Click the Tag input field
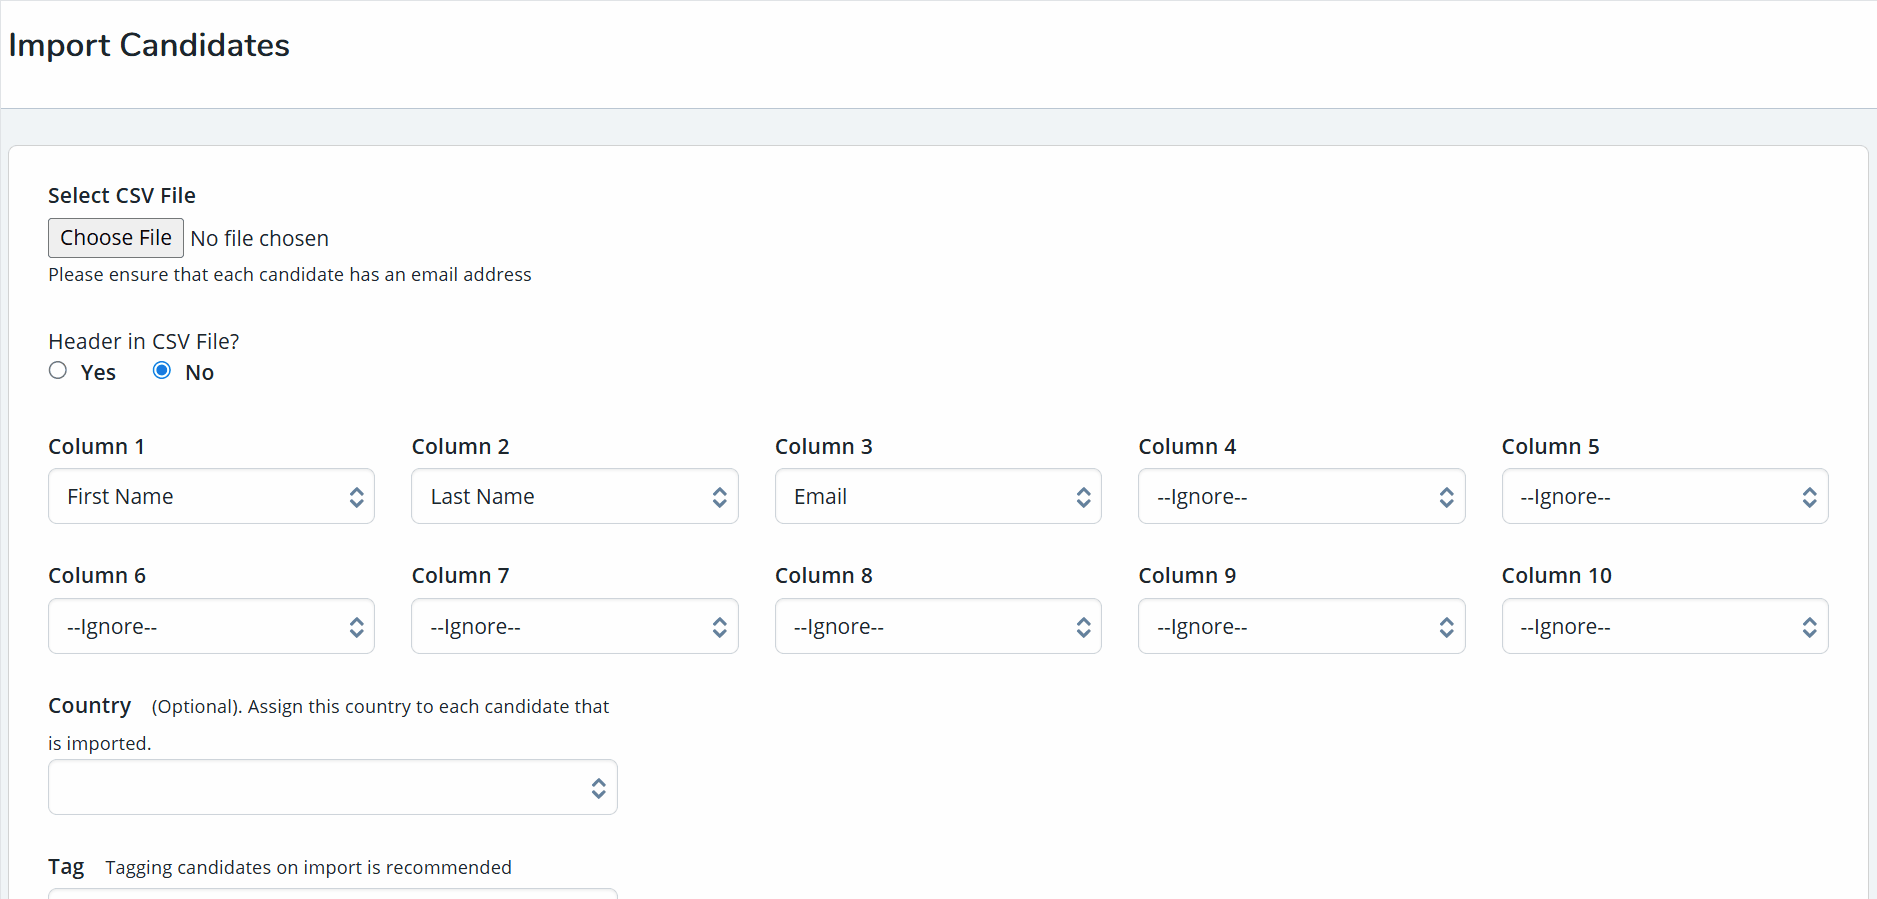This screenshot has height=899, width=1877. click(x=332, y=893)
